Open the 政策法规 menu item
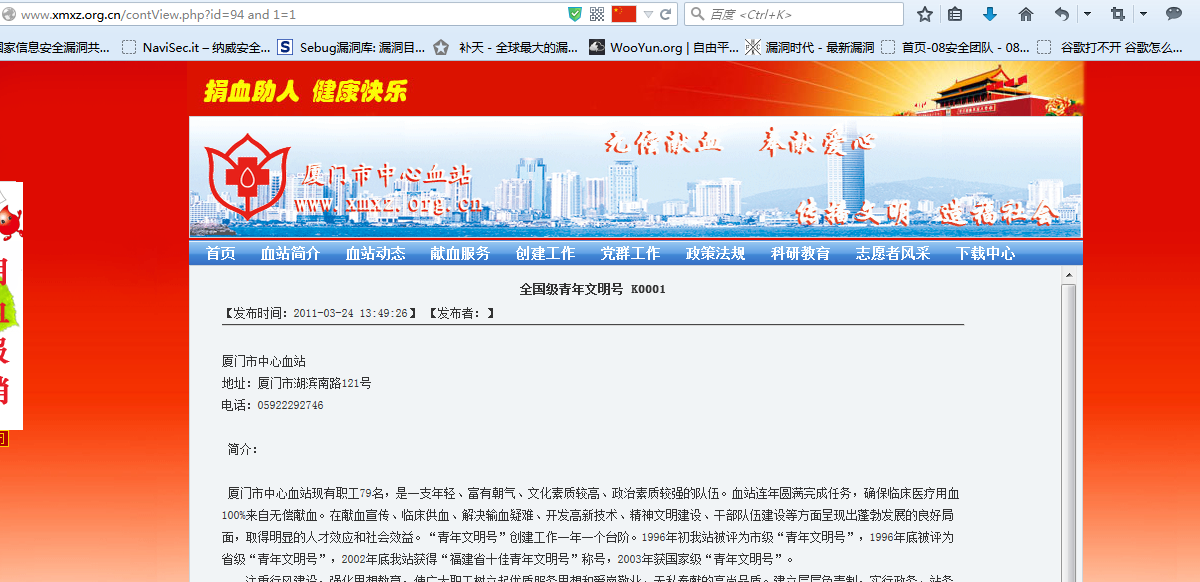Viewport: 1200px width, 582px height. pyautogui.click(x=716, y=253)
